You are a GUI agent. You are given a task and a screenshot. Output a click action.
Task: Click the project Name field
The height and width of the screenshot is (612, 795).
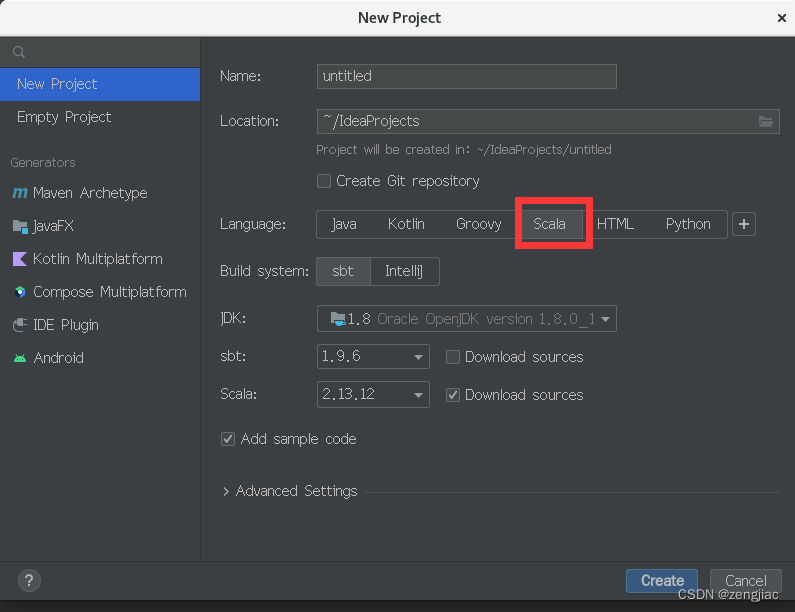(x=466, y=77)
